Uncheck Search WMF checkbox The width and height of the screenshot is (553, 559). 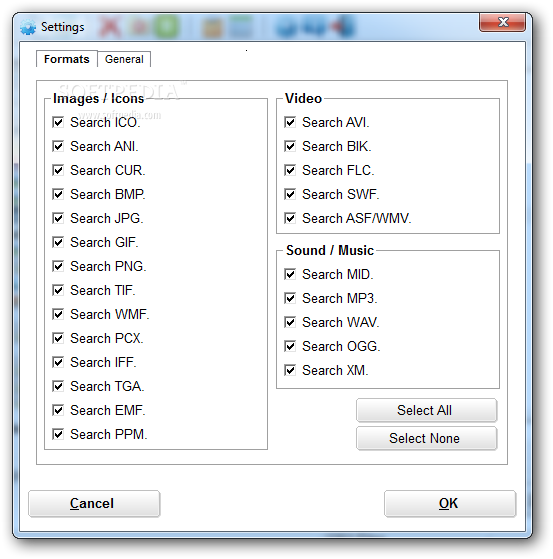pyautogui.click(x=58, y=314)
